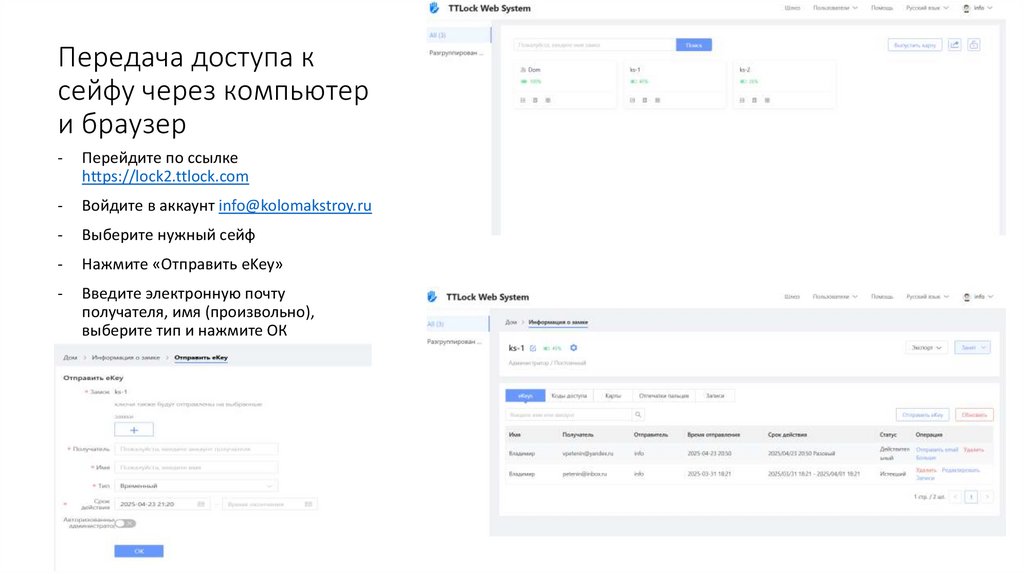Screen dimensions: 1024x574
Task: Click battery 26% indicator on ks-2 card
Action: (x=749, y=82)
